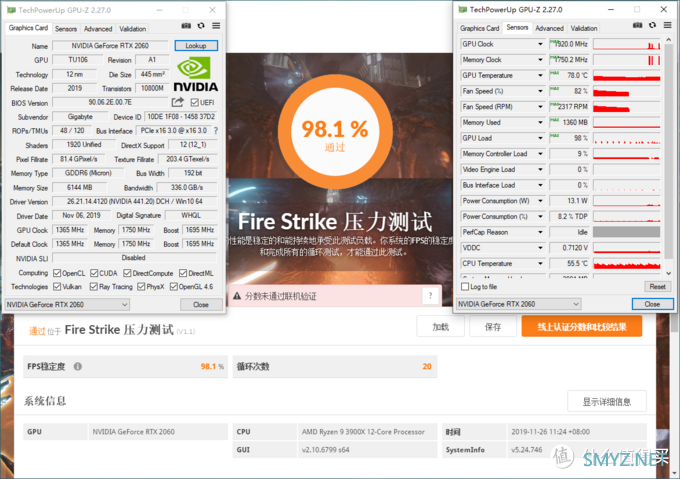
Task: Click the 显示详细信息 button
Action: [607, 401]
